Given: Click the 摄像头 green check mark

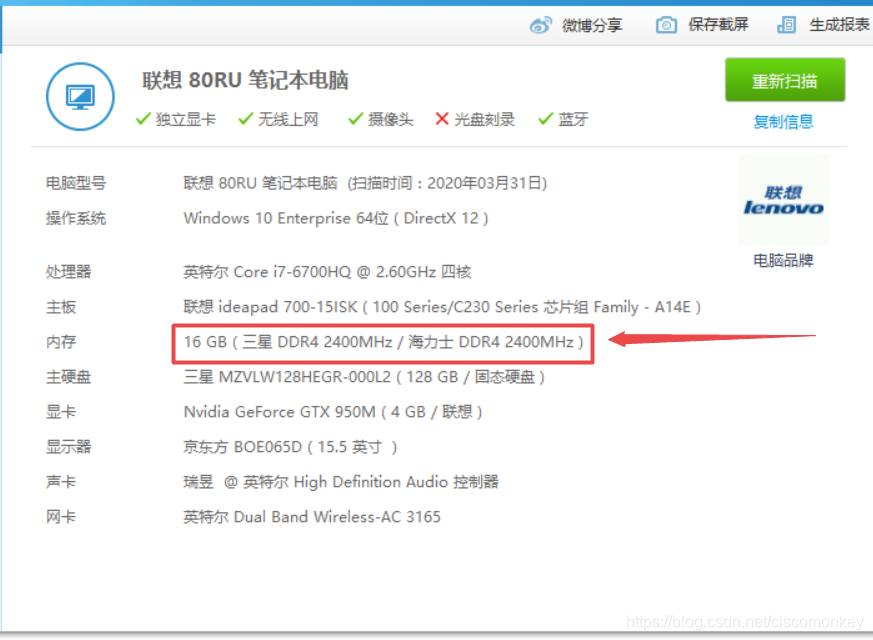Looking at the screenshot, I should tap(356, 119).
